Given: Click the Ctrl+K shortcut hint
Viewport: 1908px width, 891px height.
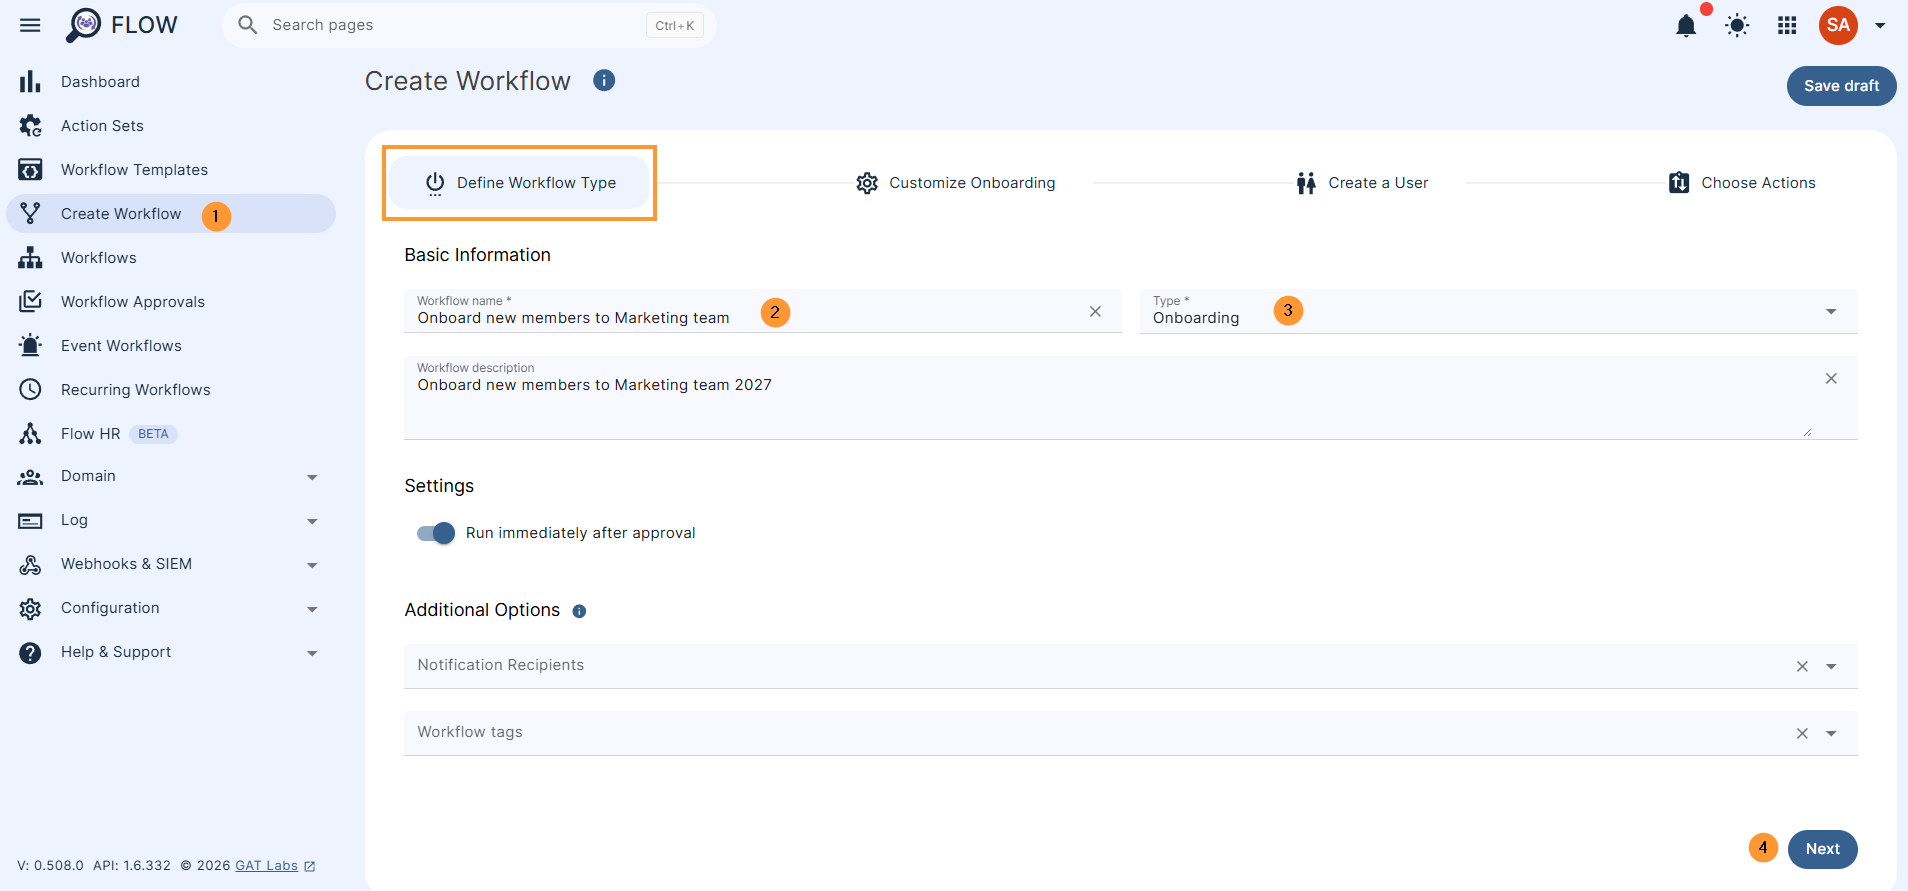Looking at the screenshot, I should click(x=675, y=26).
